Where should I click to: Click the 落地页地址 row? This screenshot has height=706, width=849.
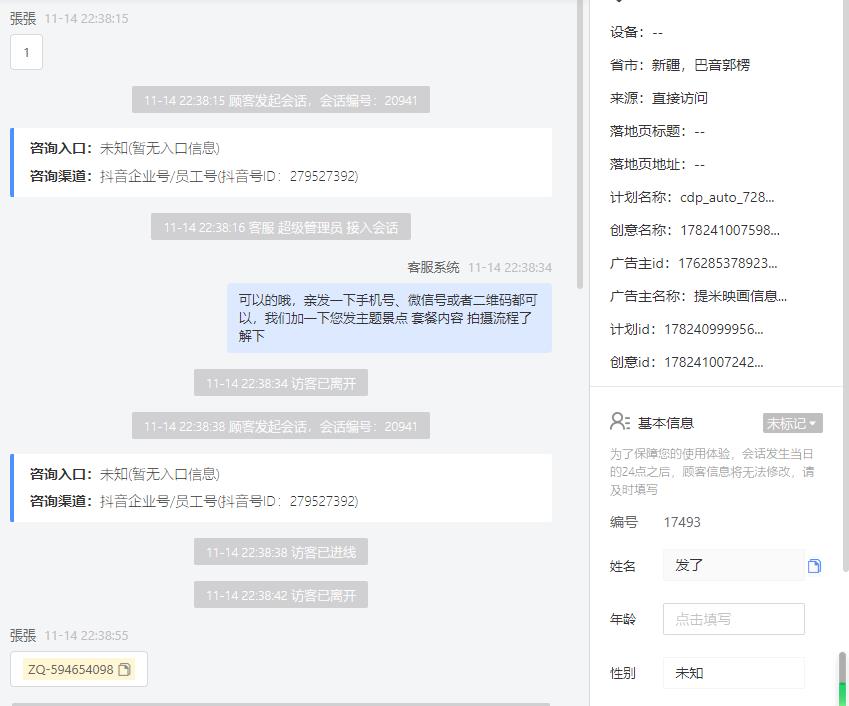coord(657,164)
